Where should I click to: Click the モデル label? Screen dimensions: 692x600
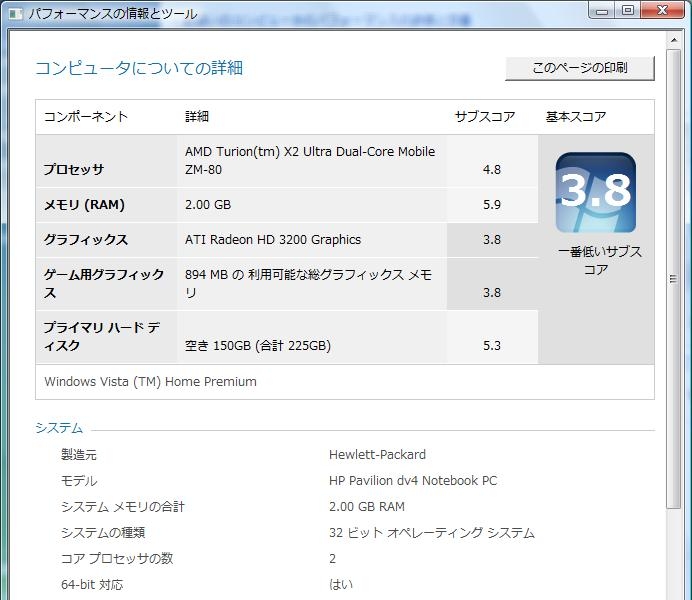[x=79, y=480]
